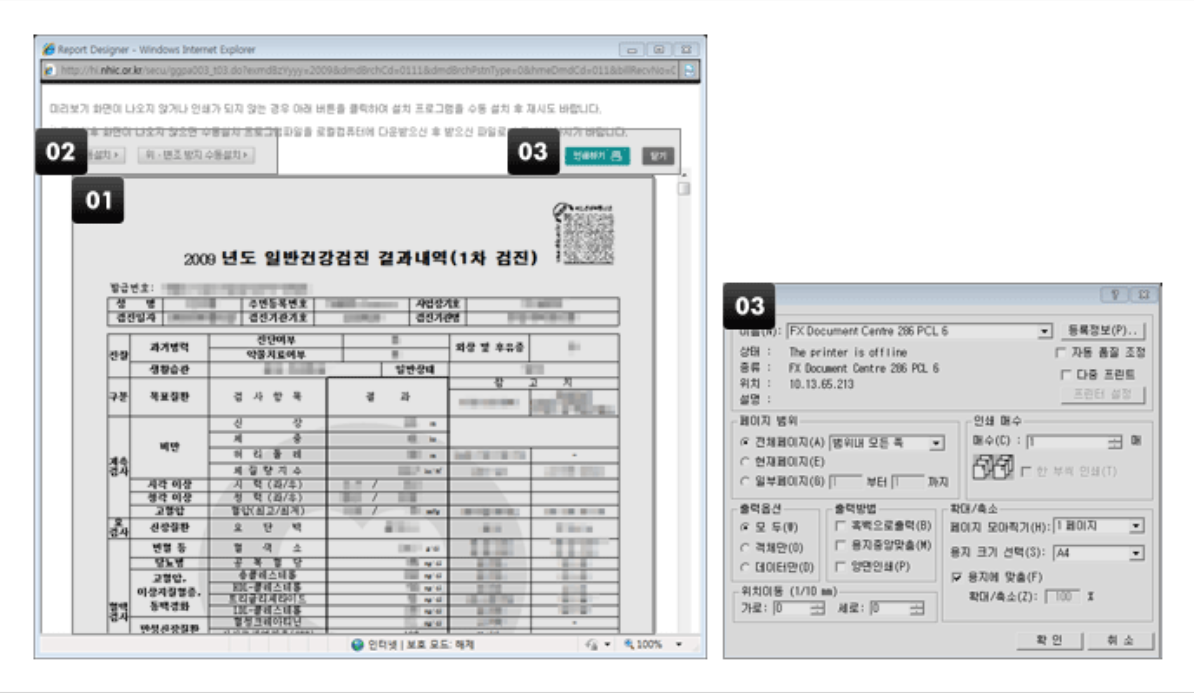Enable the 자동 품질 조정 checkbox
This screenshot has width=1194, height=693.
(1060, 353)
